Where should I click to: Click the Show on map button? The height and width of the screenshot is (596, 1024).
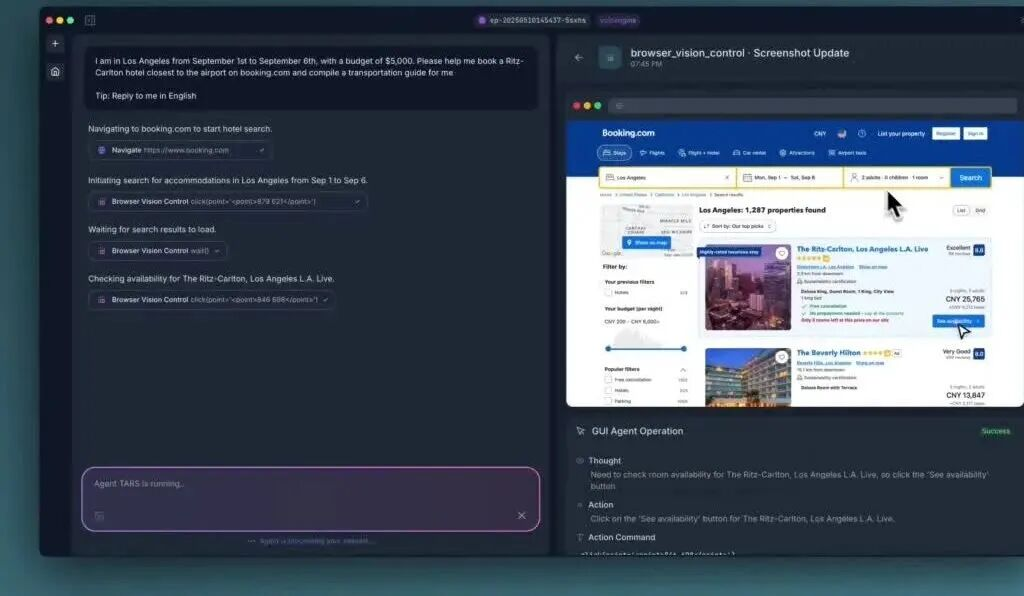tap(647, 243)
